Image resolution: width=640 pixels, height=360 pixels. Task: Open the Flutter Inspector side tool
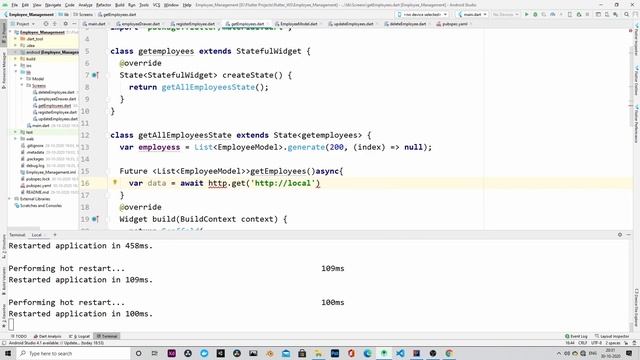(x=636, y=40)
